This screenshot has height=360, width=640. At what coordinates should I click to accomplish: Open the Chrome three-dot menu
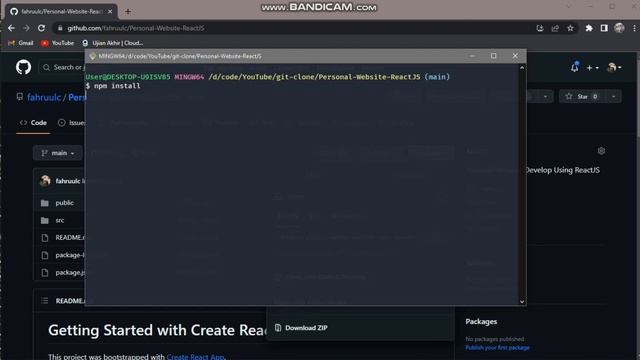tap(634, 28)
